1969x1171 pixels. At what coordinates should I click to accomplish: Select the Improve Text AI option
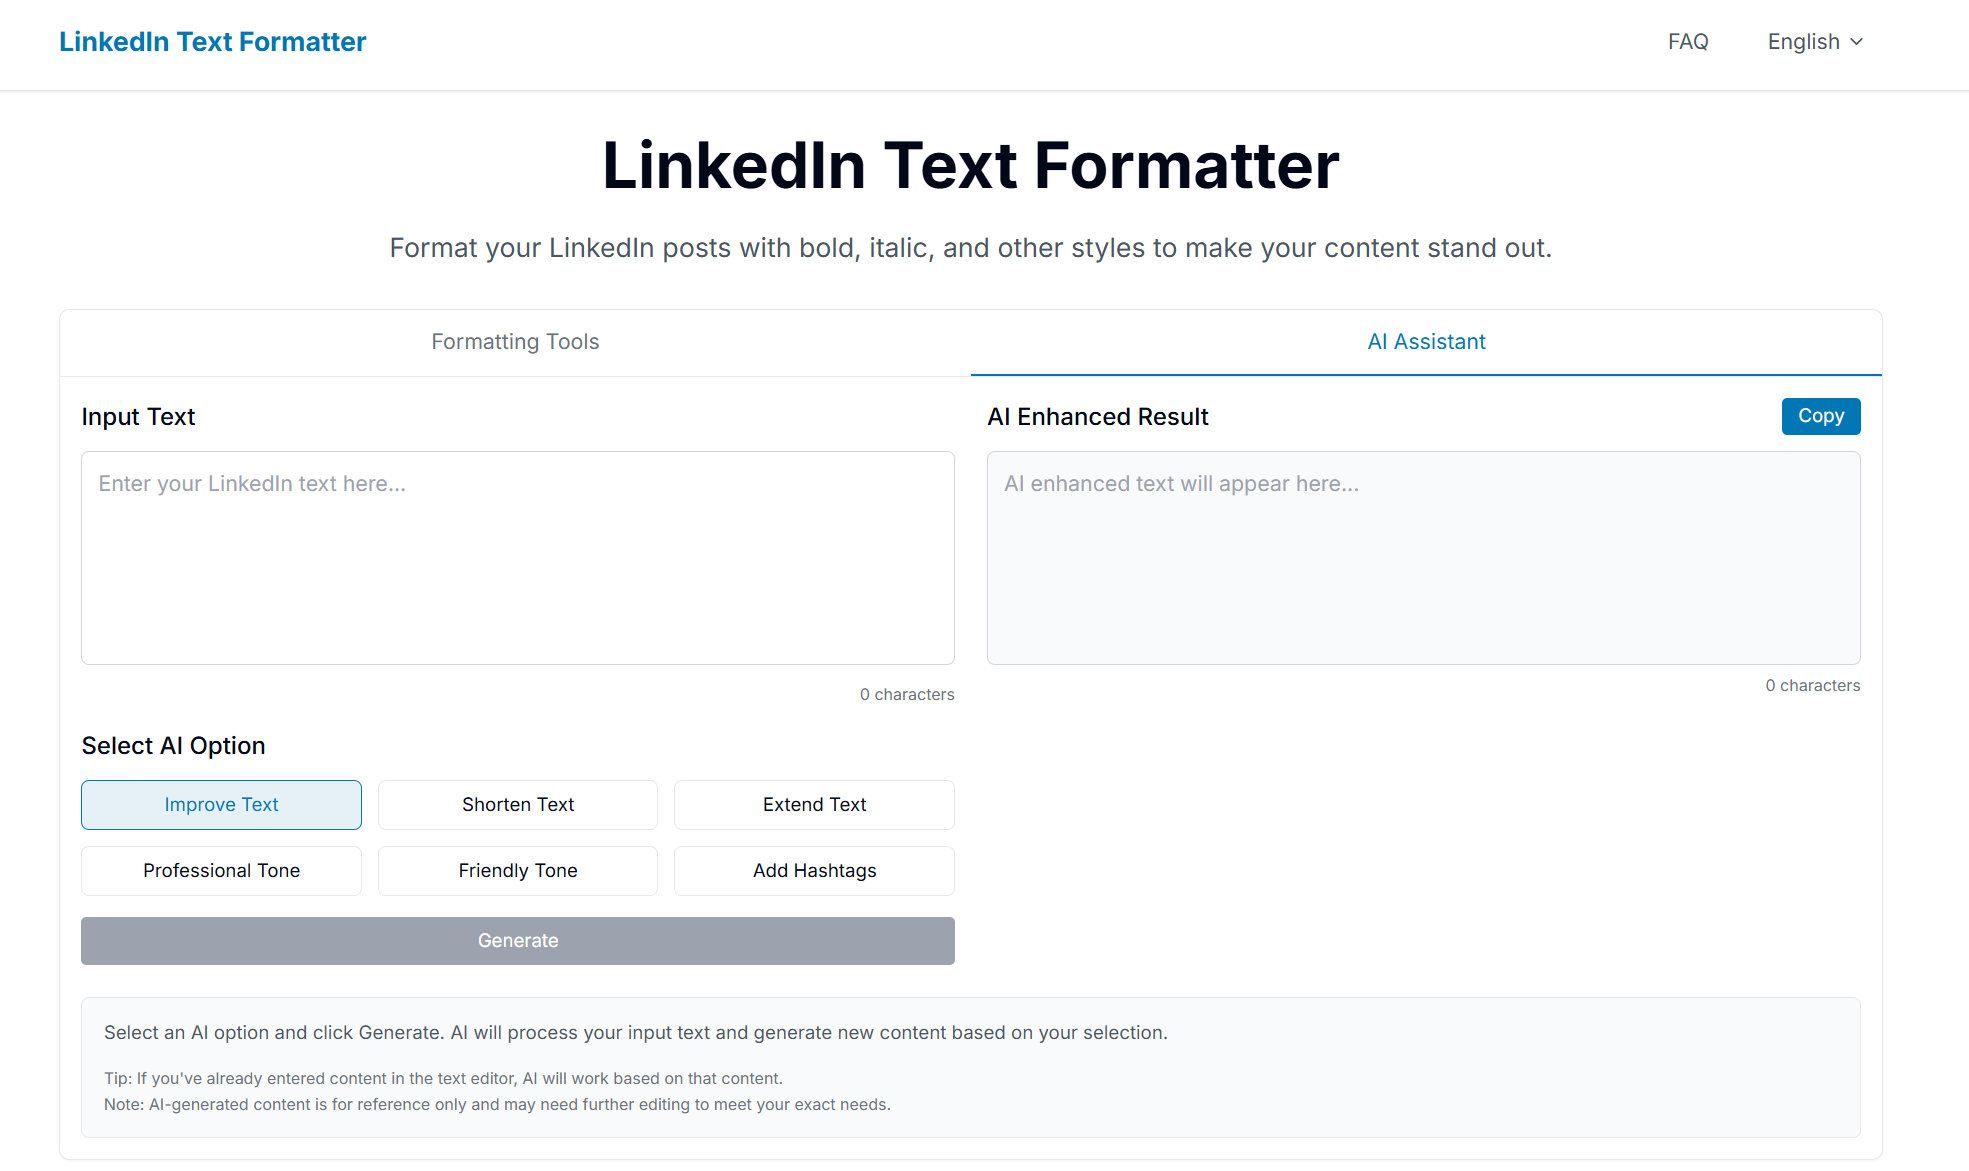coord(221,804)
